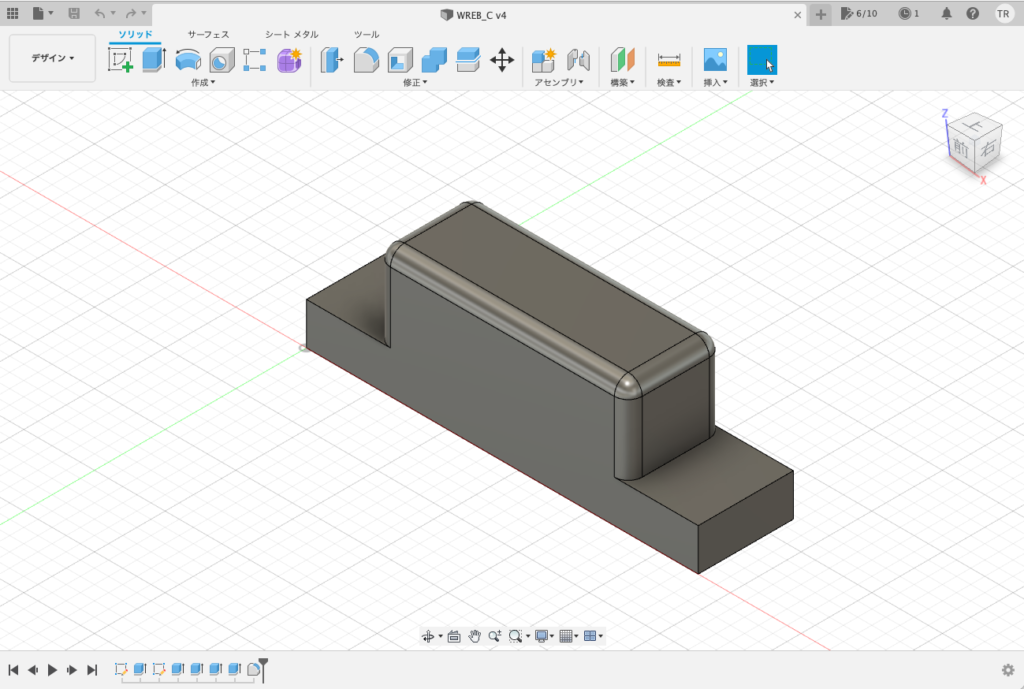
Task: Activate the Move/Copy arrows tool
Action: 502,60
